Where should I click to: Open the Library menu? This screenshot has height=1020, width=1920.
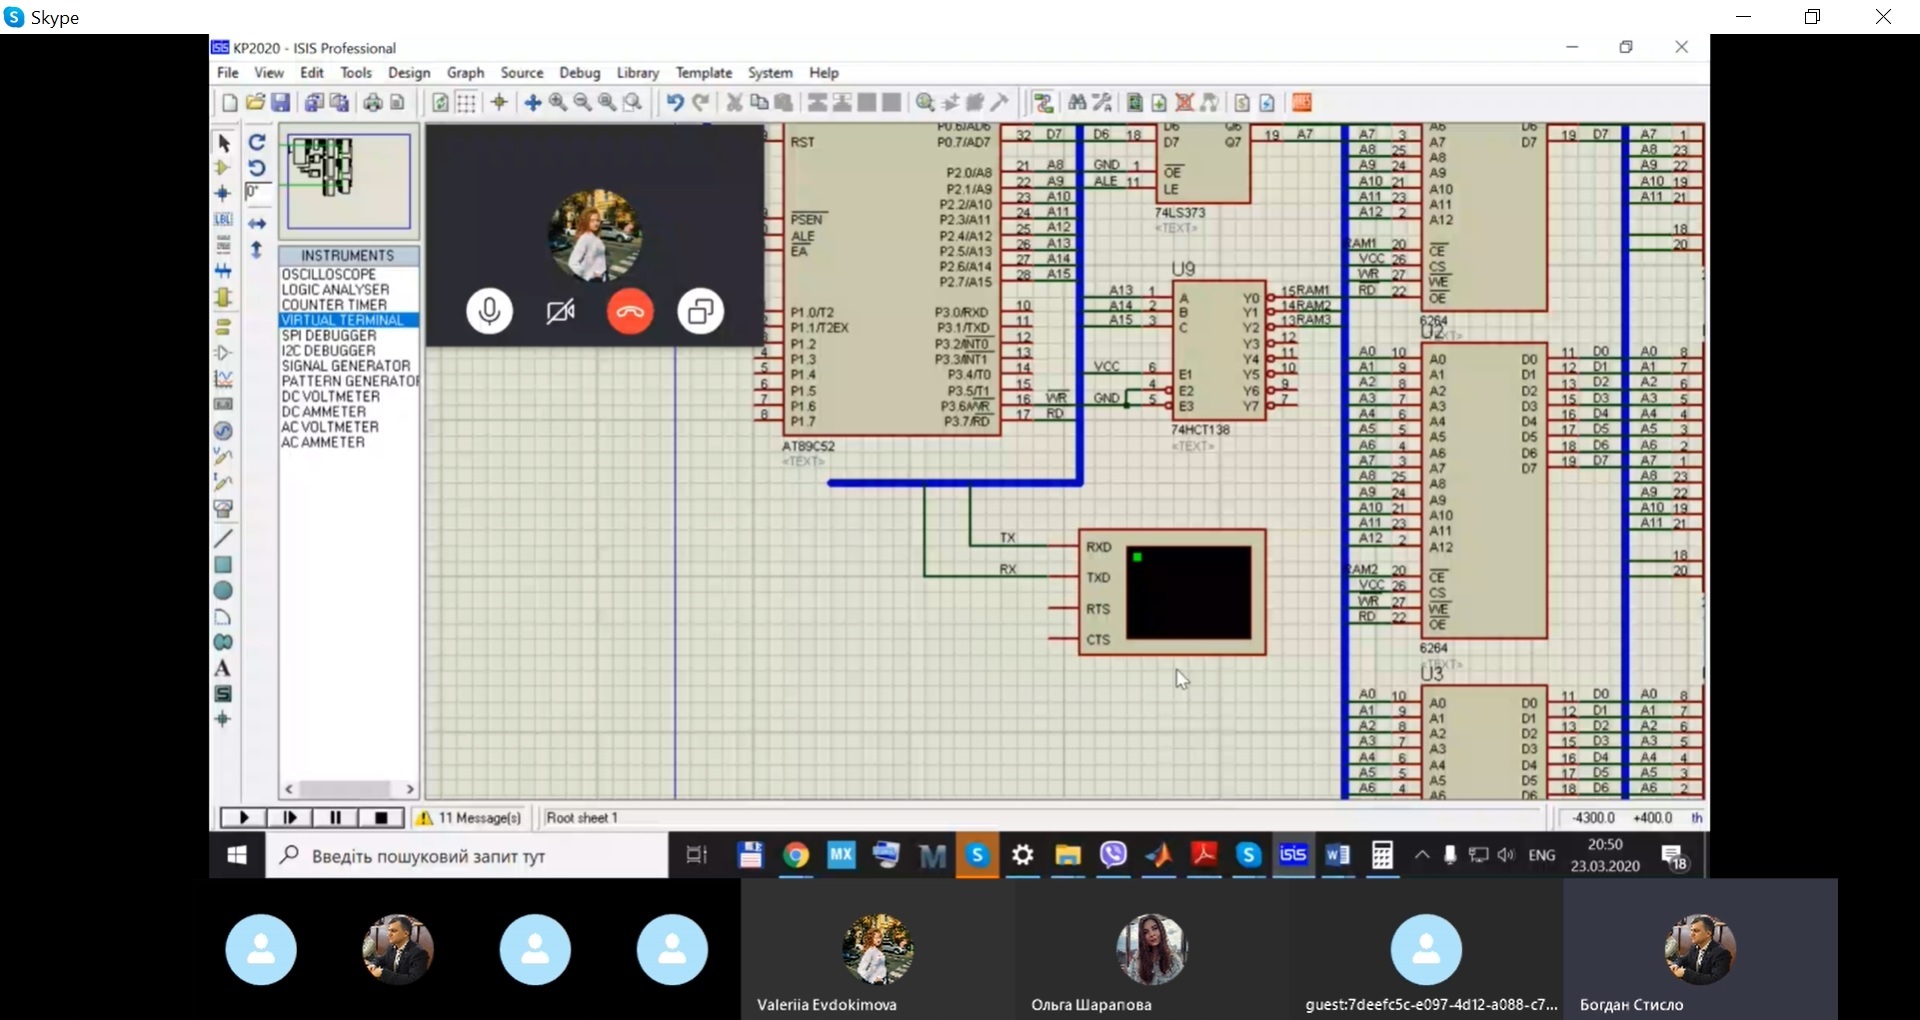[x=638, y=73]
